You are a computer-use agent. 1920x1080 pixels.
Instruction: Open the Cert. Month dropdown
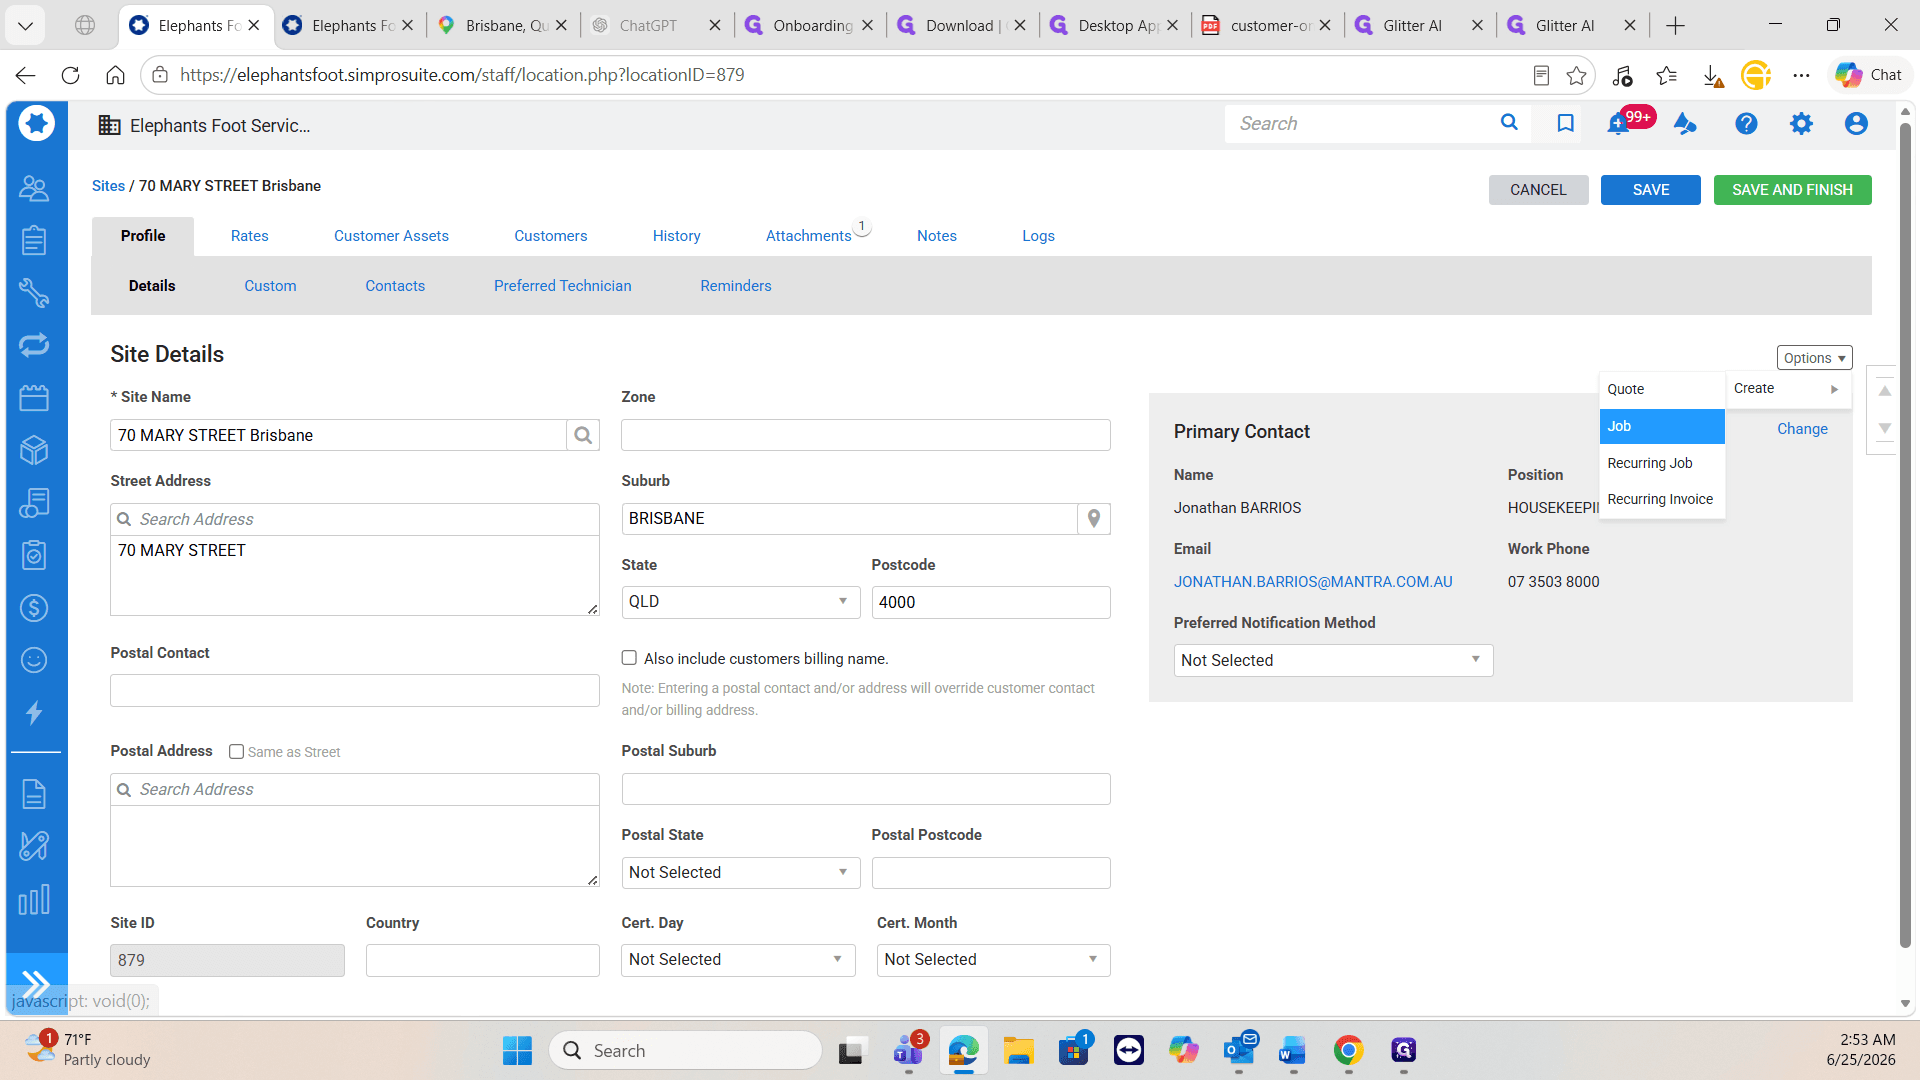994,960
